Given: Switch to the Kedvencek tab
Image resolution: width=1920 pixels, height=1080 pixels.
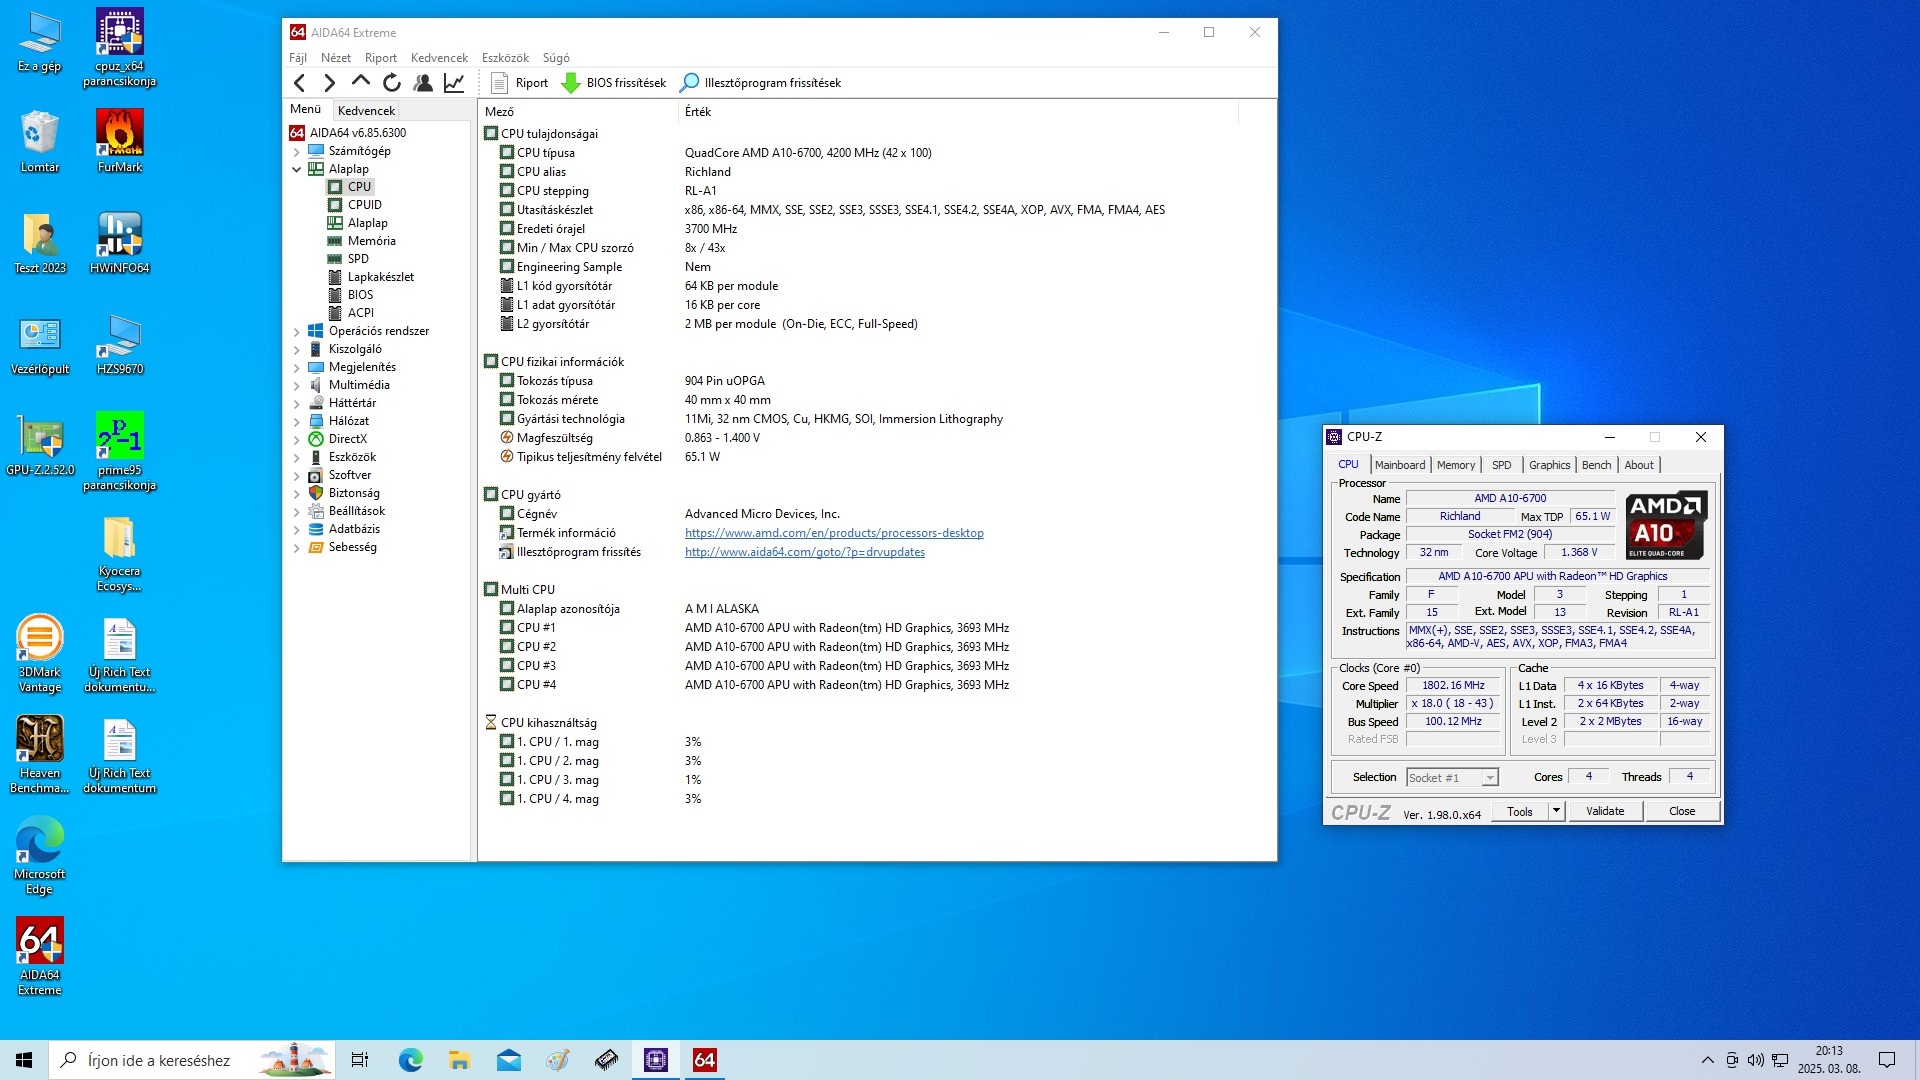Looking at the screenshot, I should coord(366,111).
